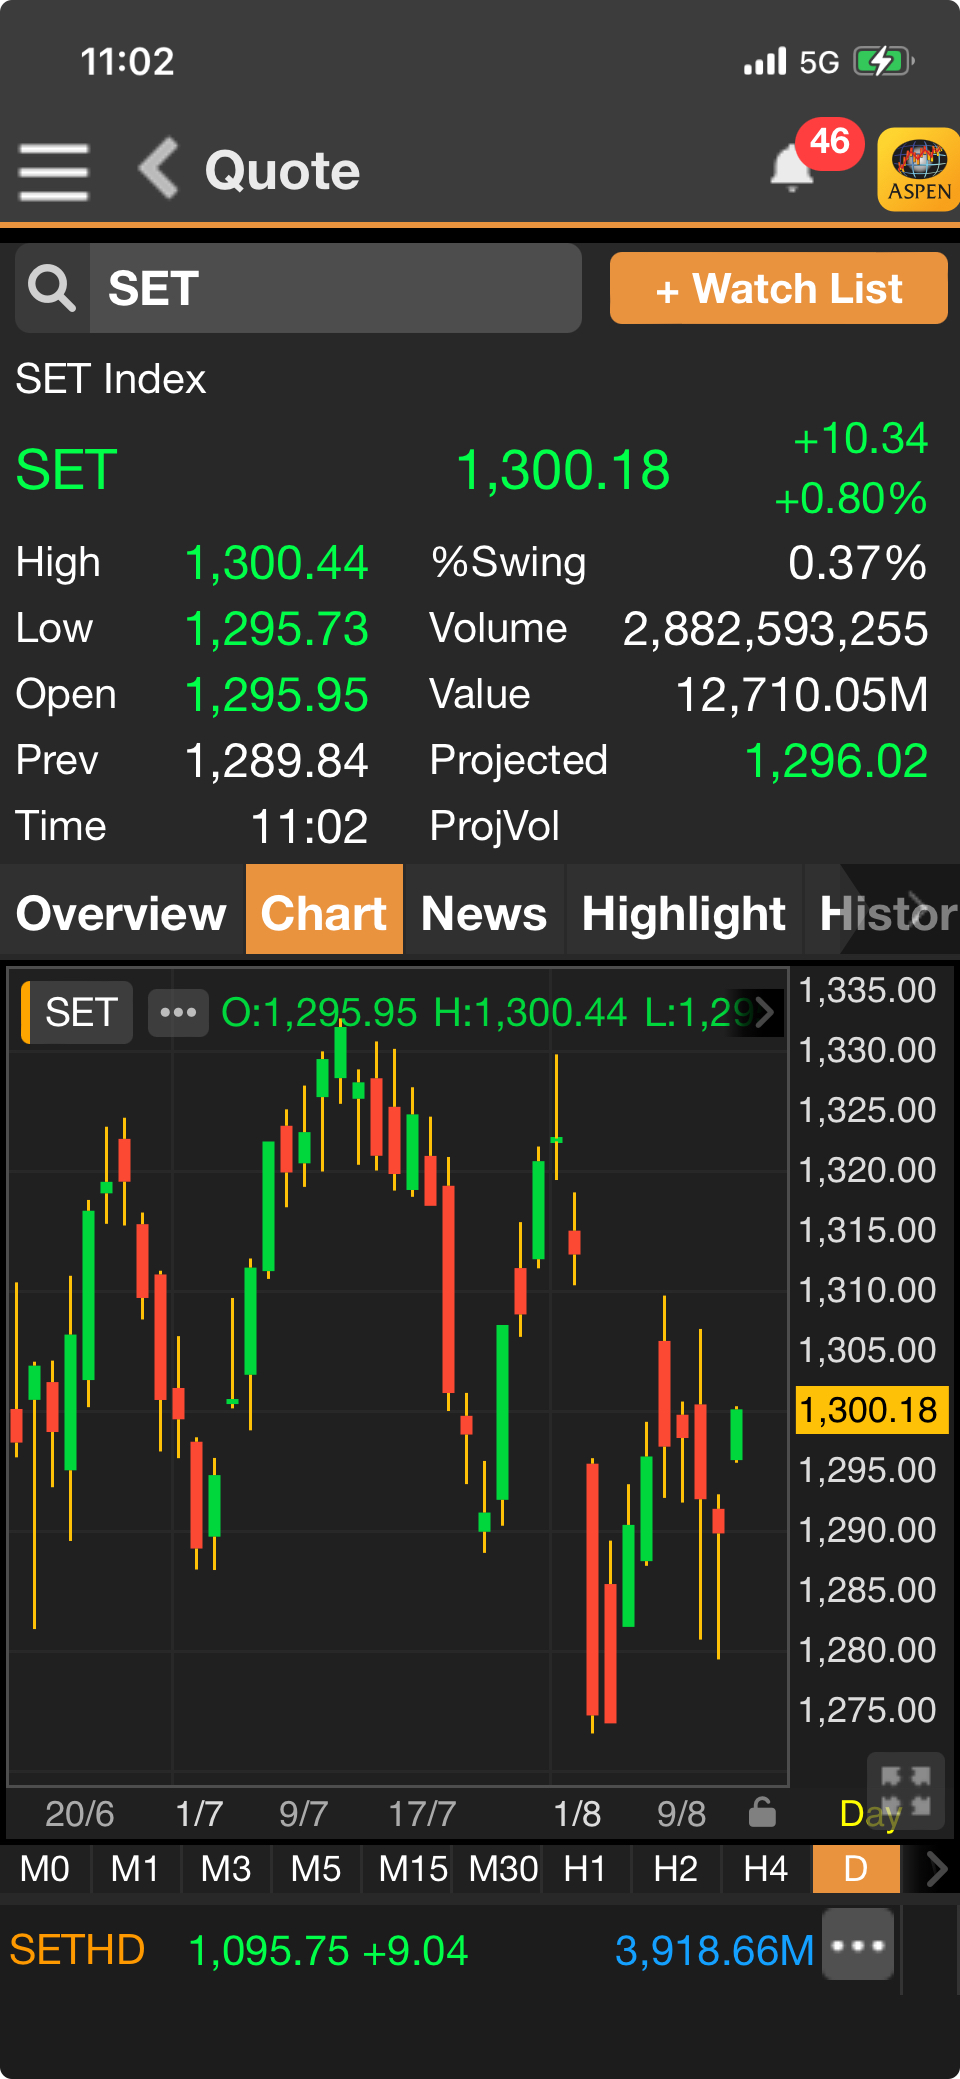Tap the Prev value 1,289.84
This screenshot has height=2079, width=960.
(277, 761)
